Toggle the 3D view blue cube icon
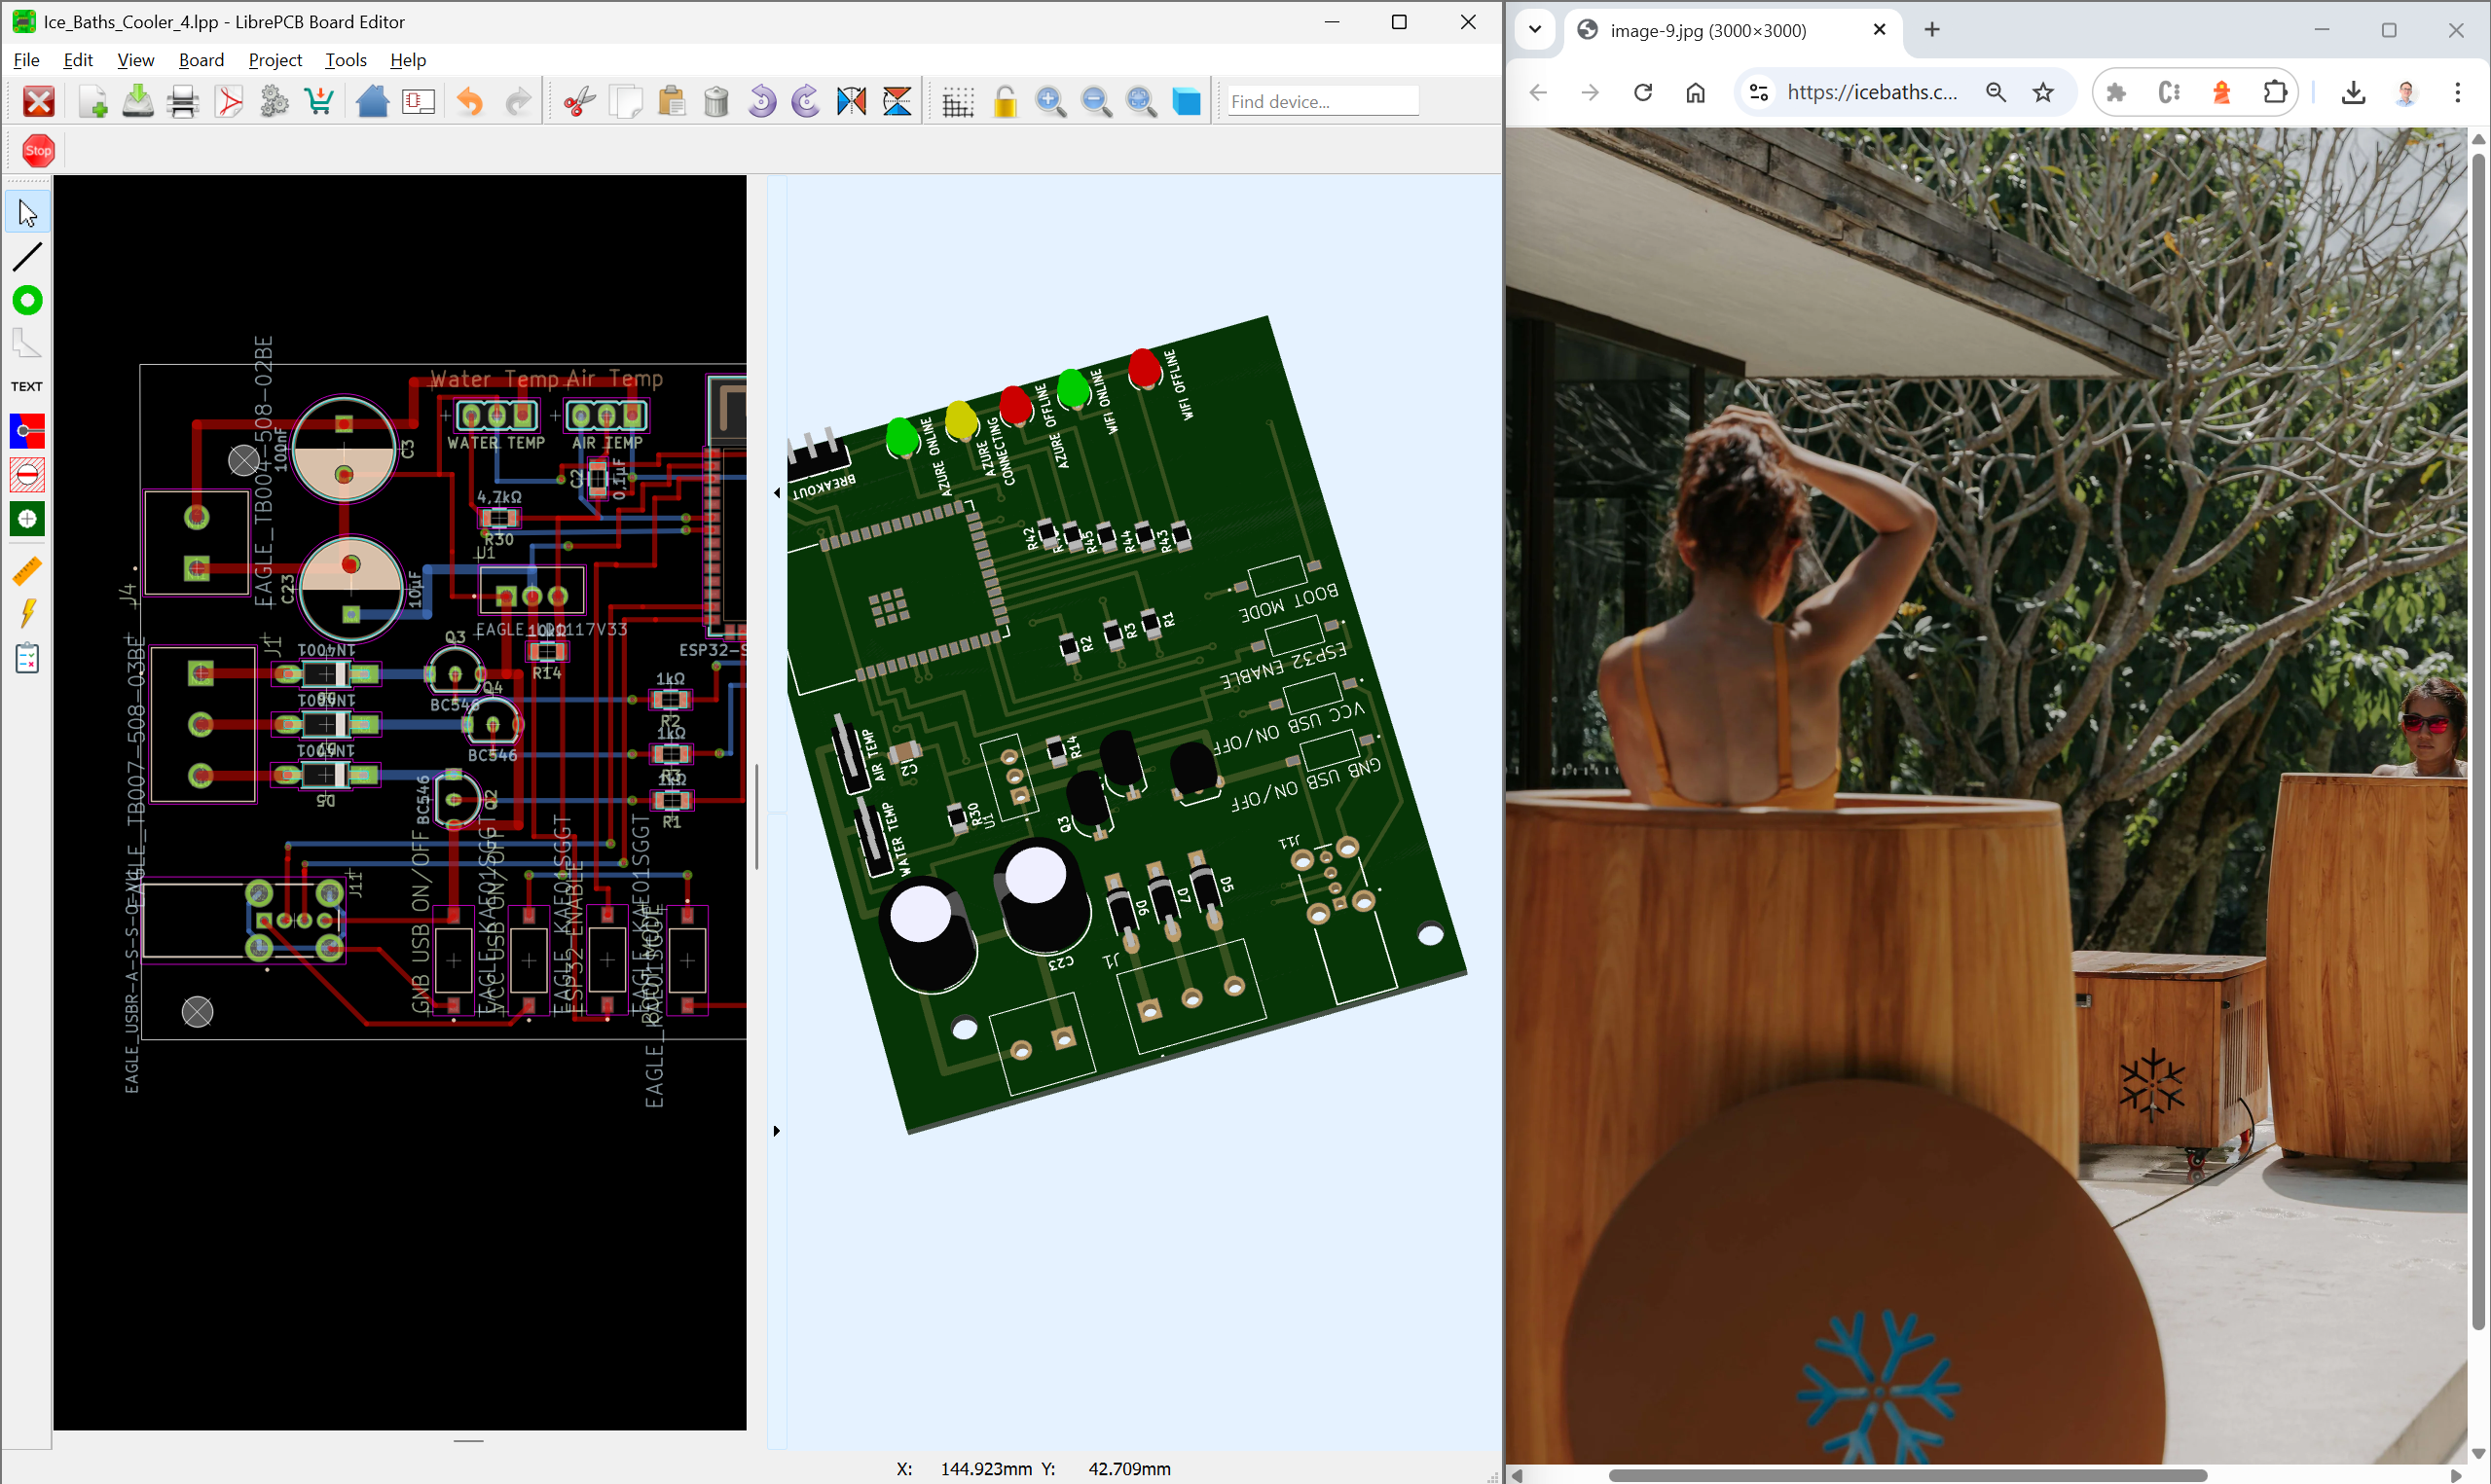 [1187, 101]
